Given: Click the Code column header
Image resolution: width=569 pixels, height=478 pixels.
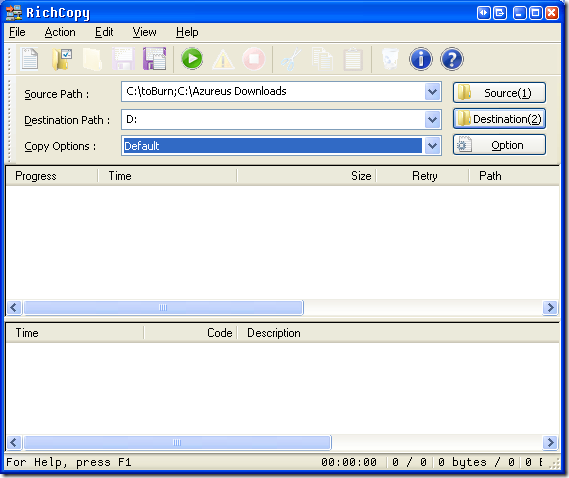Looking at the screenshot, I should pos(190,333).
